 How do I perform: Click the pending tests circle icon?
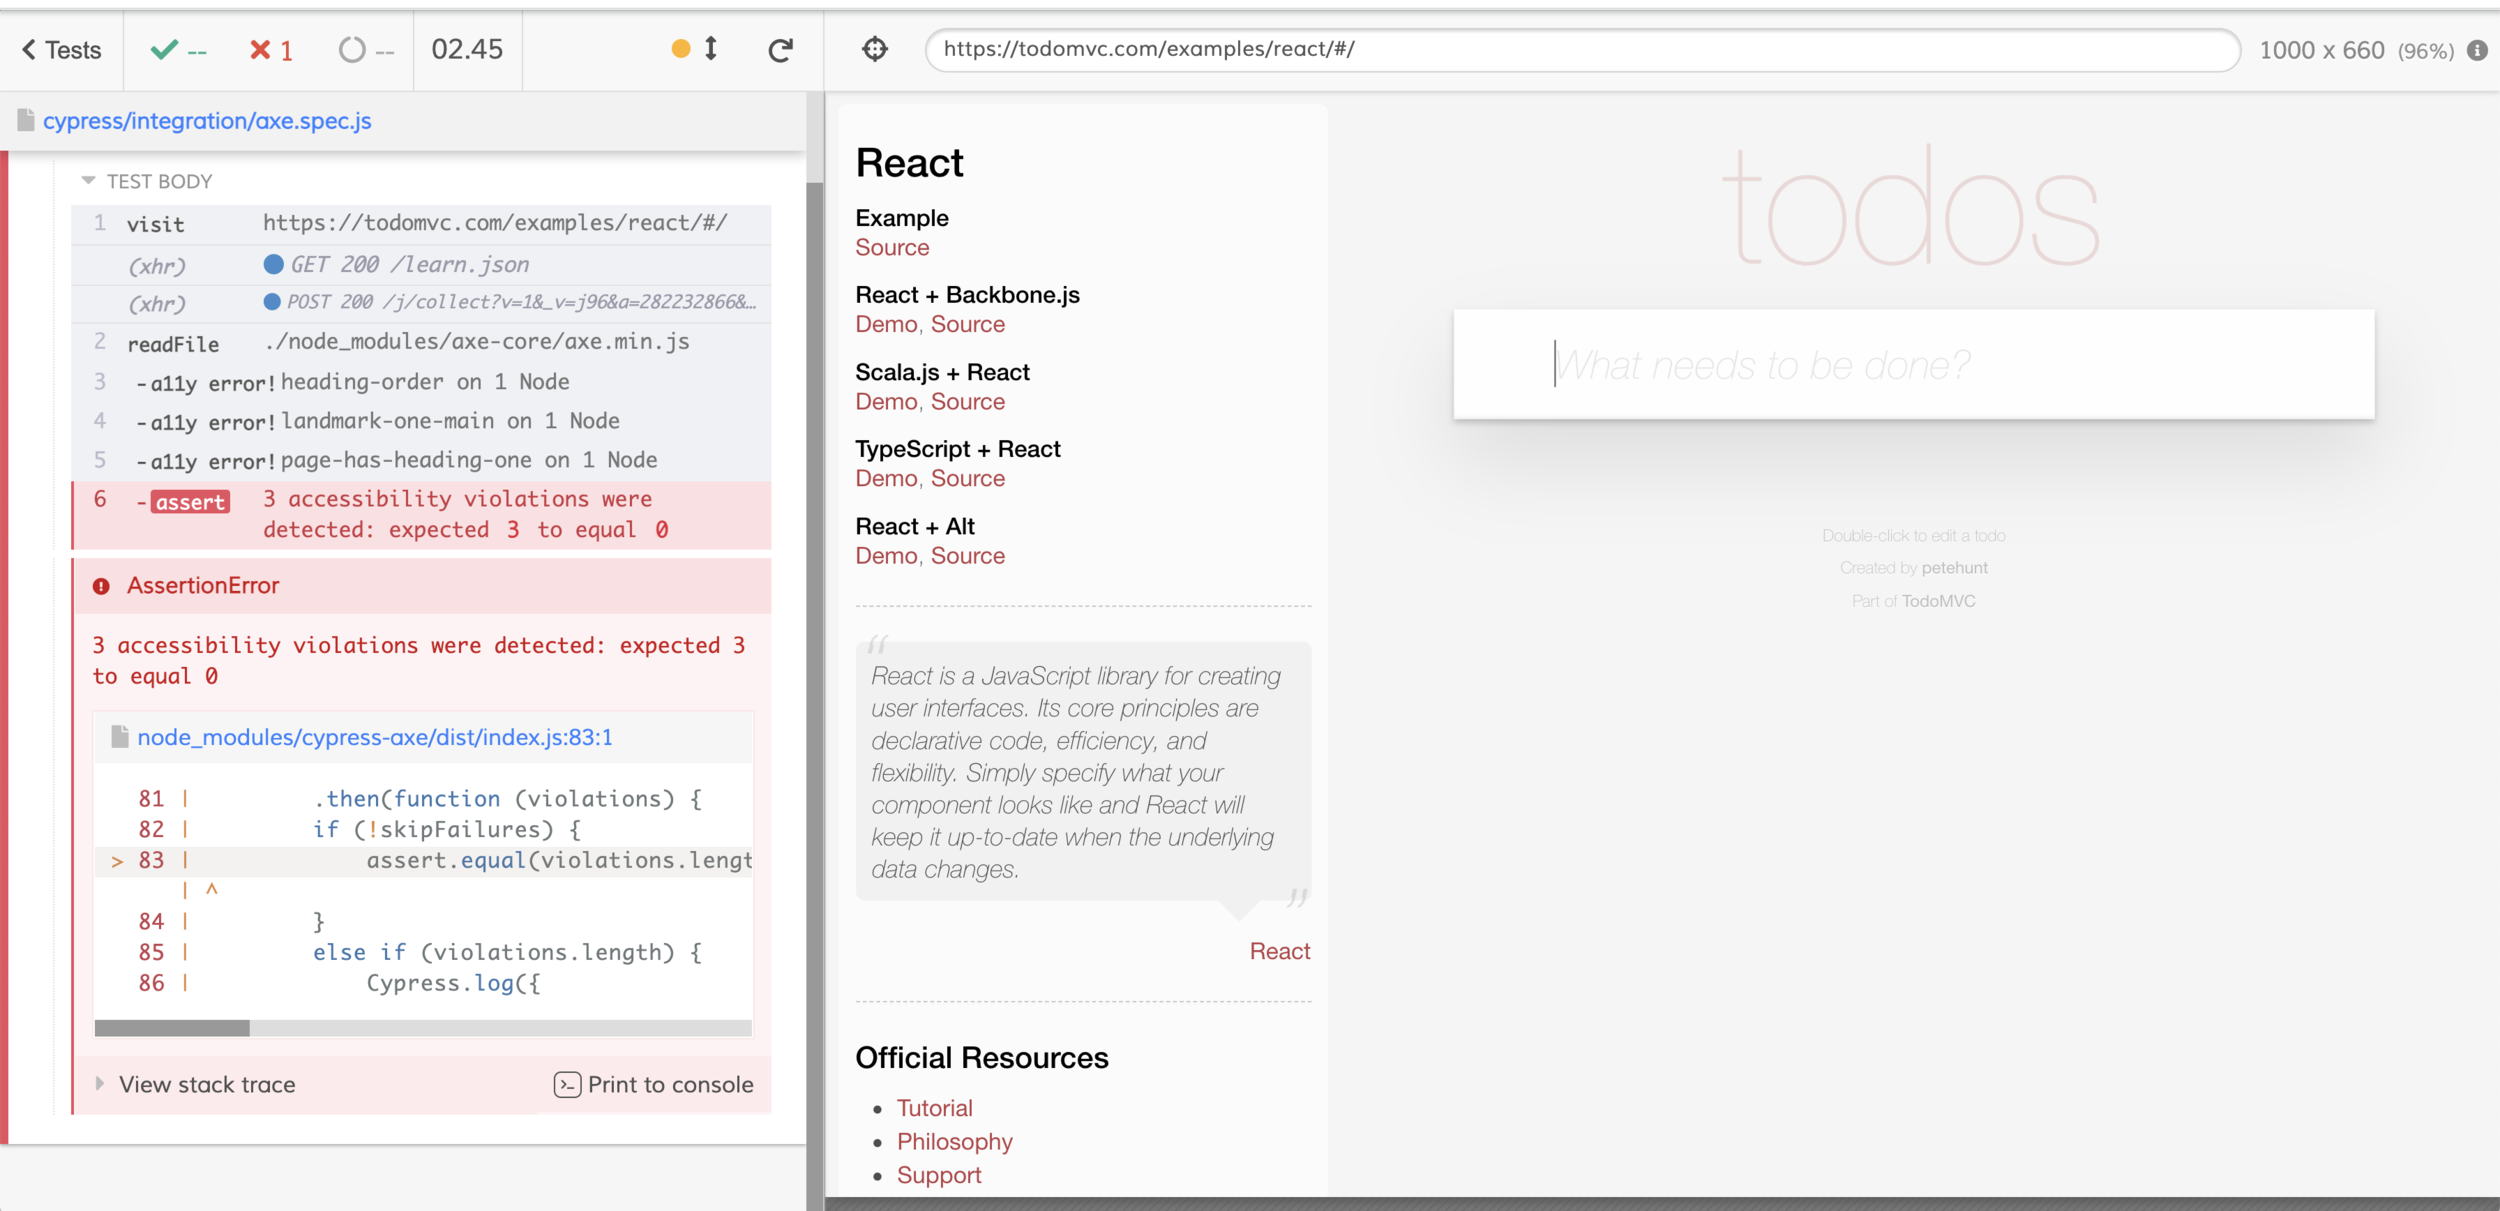352,50
